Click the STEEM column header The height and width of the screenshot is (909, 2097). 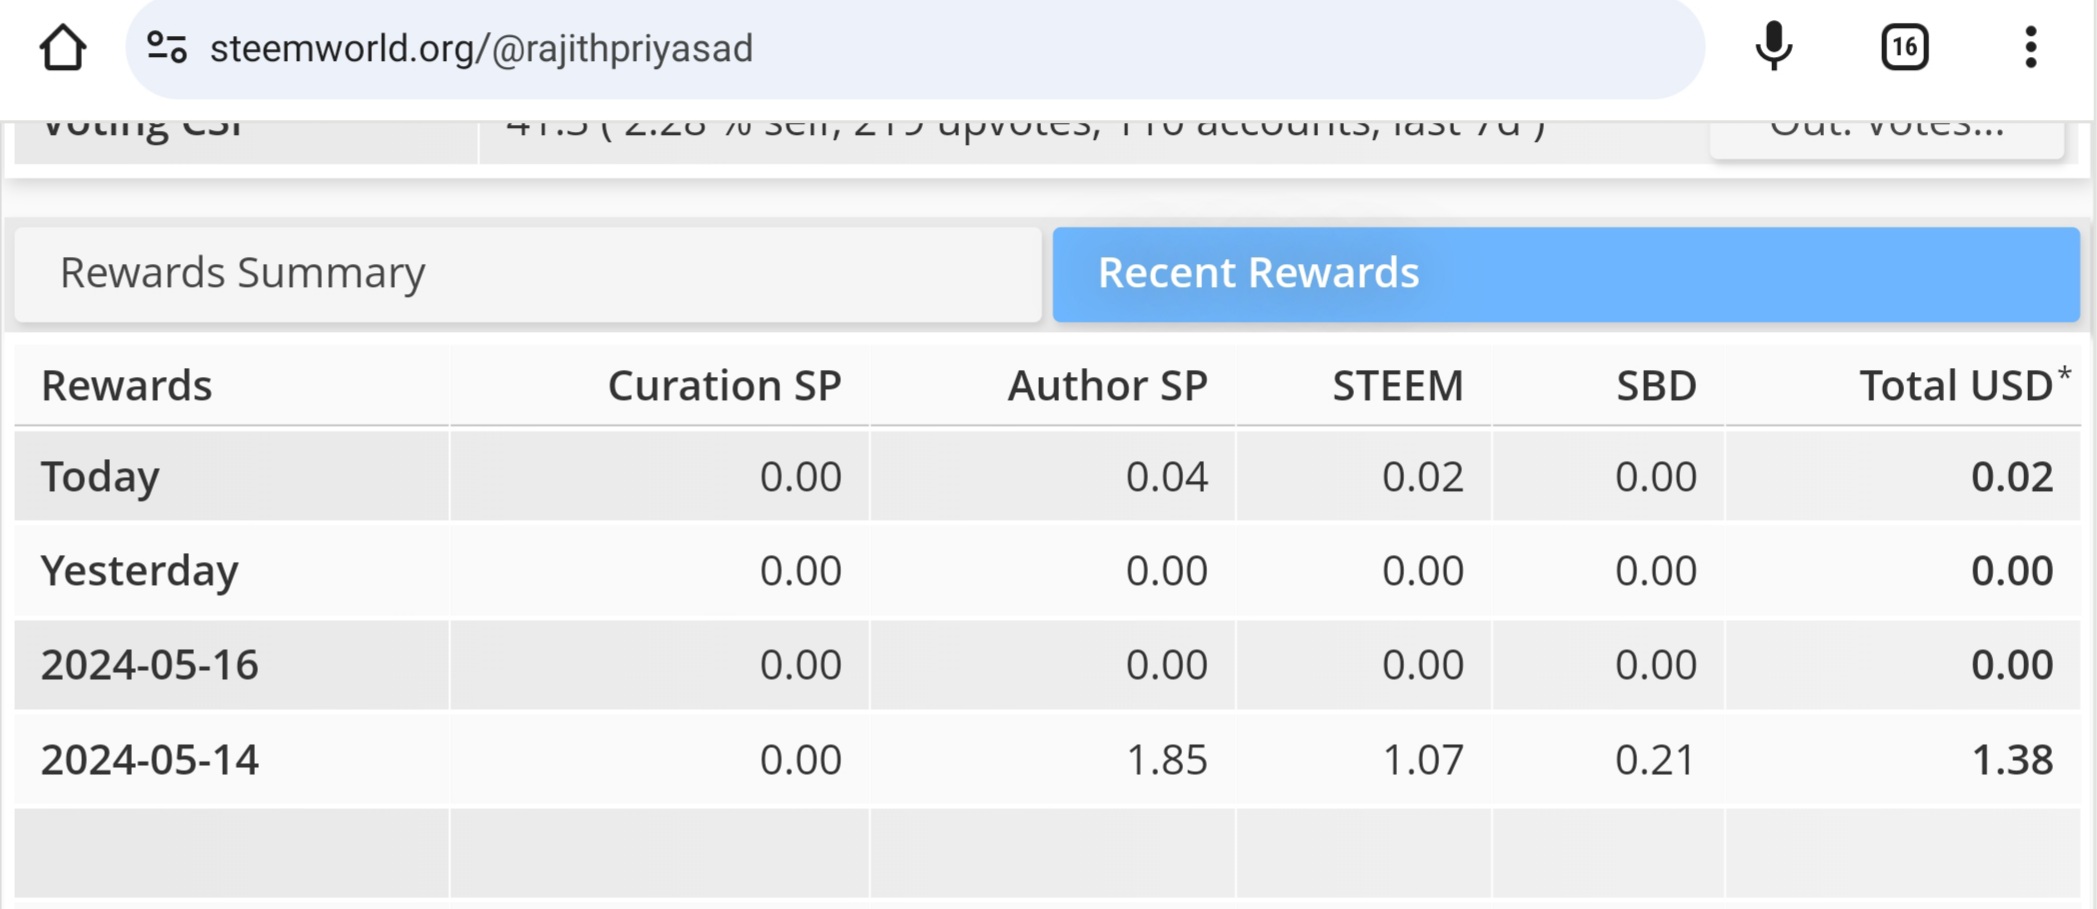[x=1397, y=385]
